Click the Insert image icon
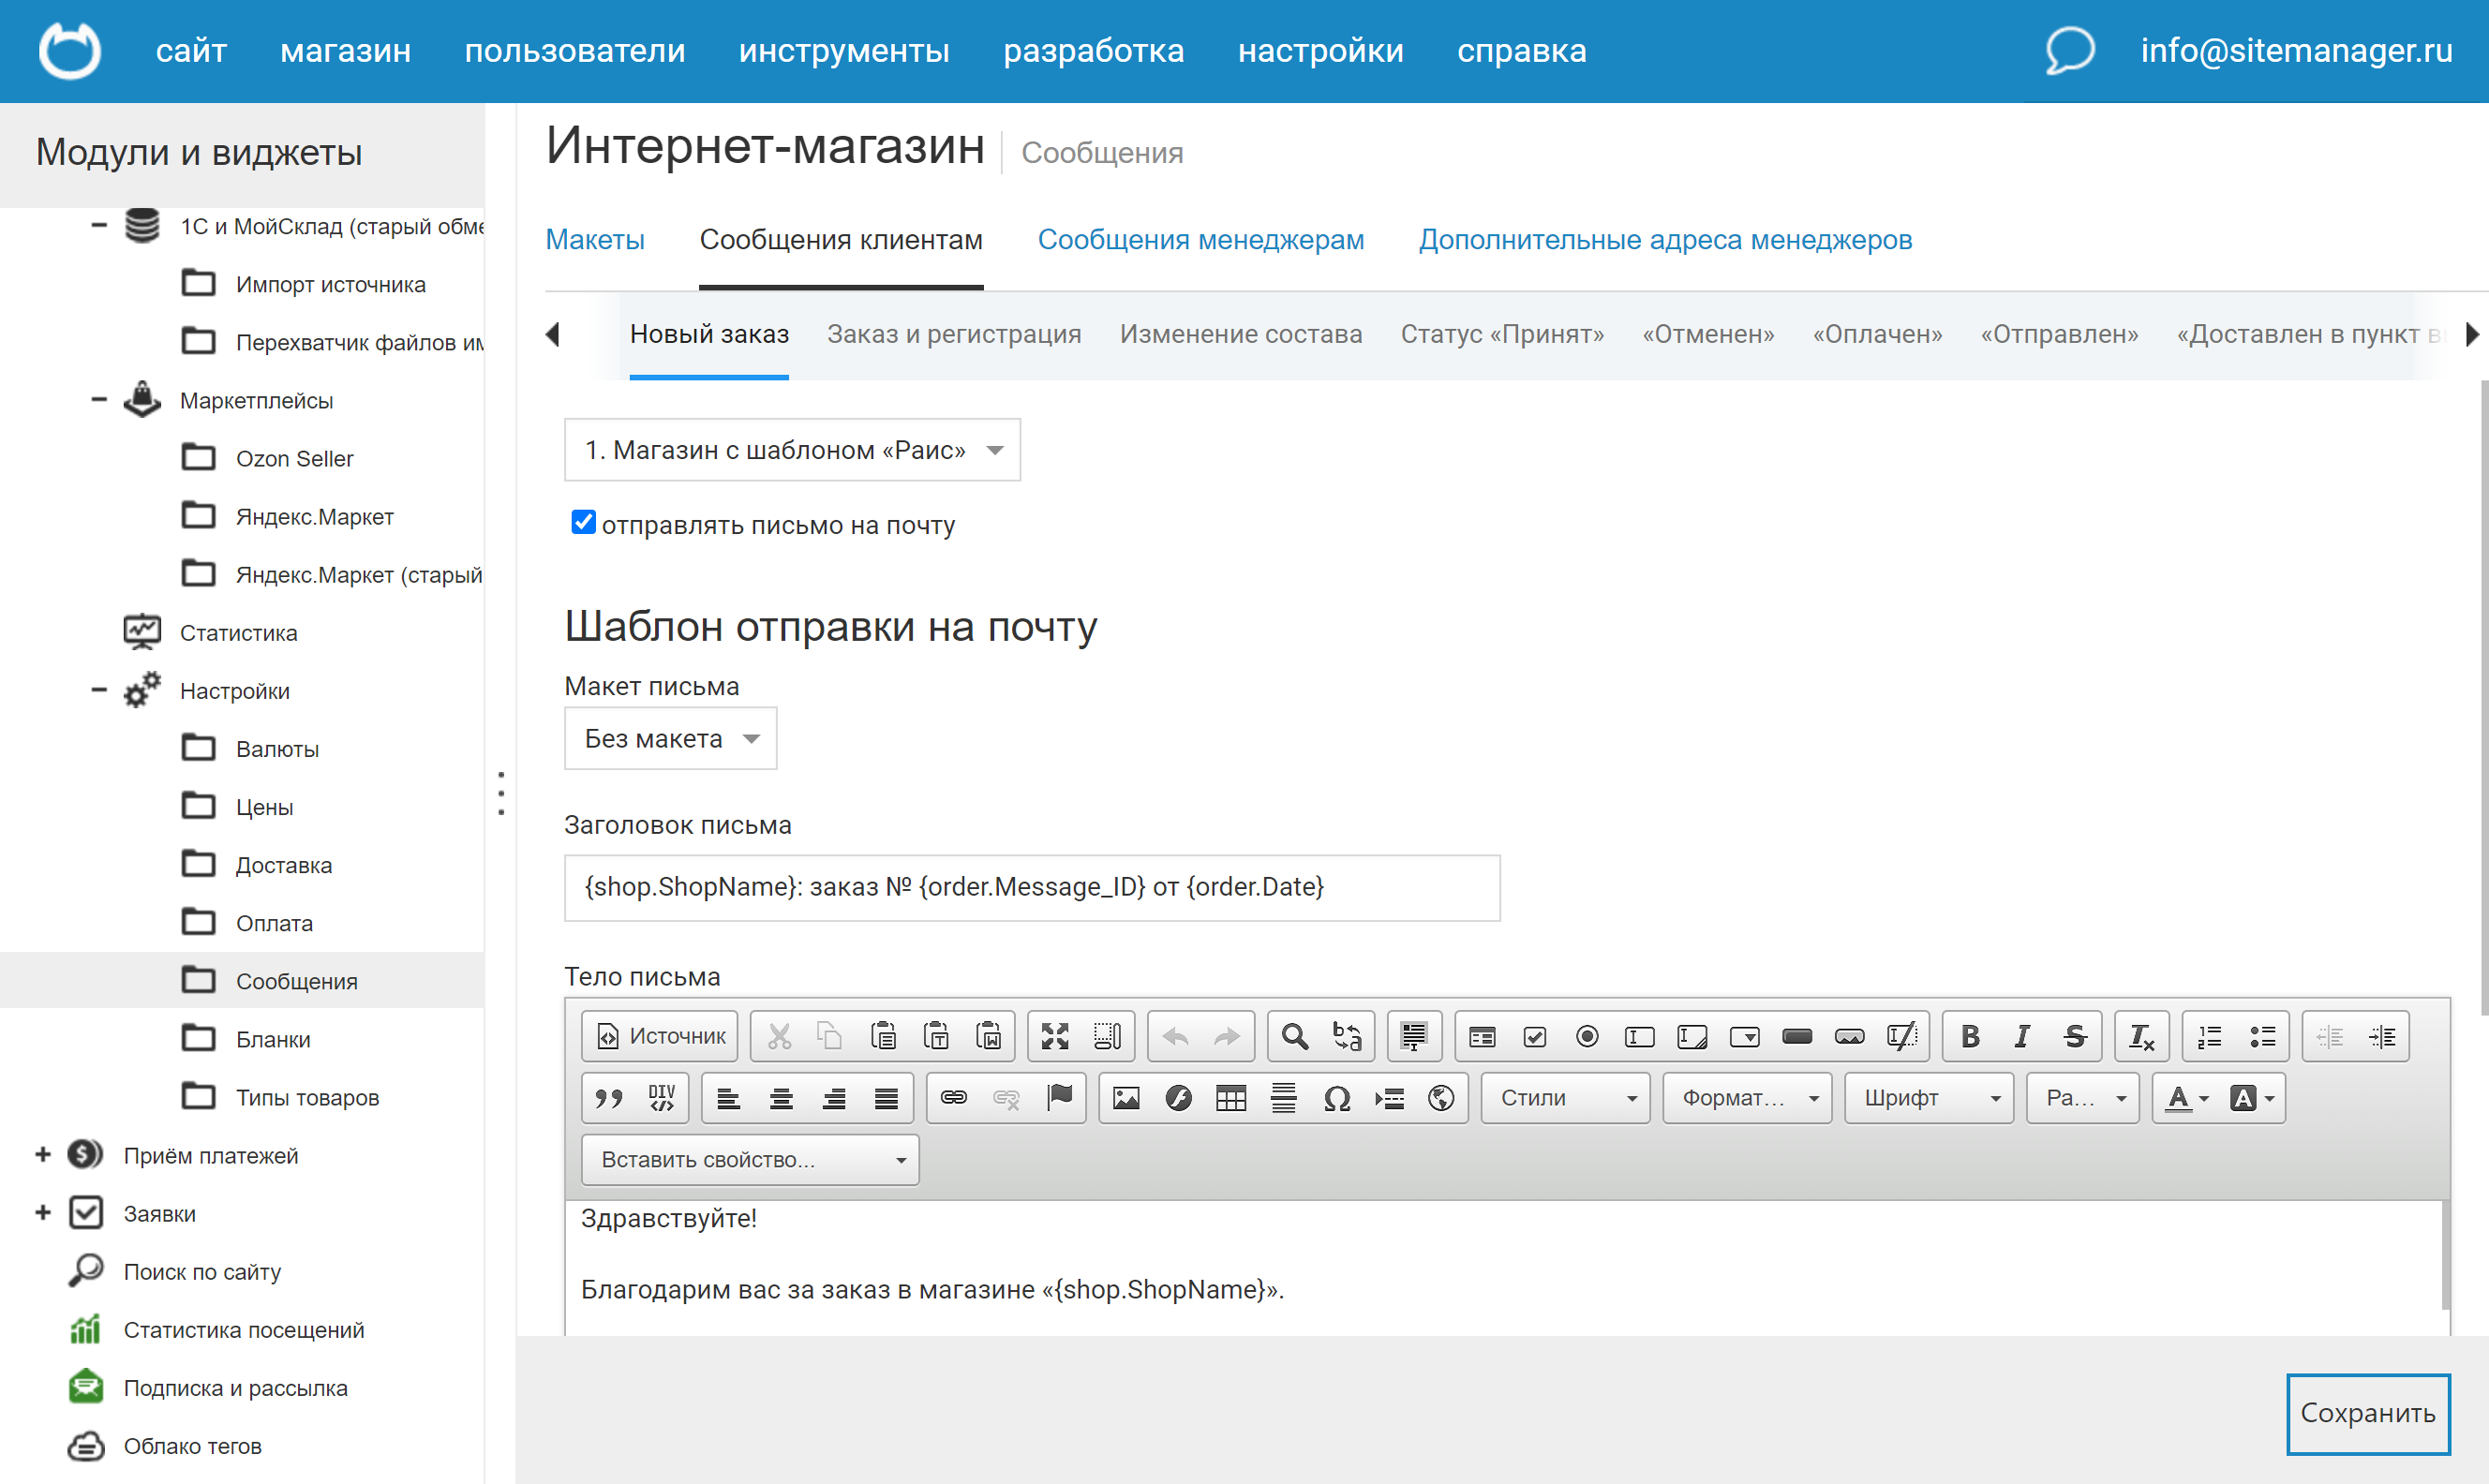 1128,1097
